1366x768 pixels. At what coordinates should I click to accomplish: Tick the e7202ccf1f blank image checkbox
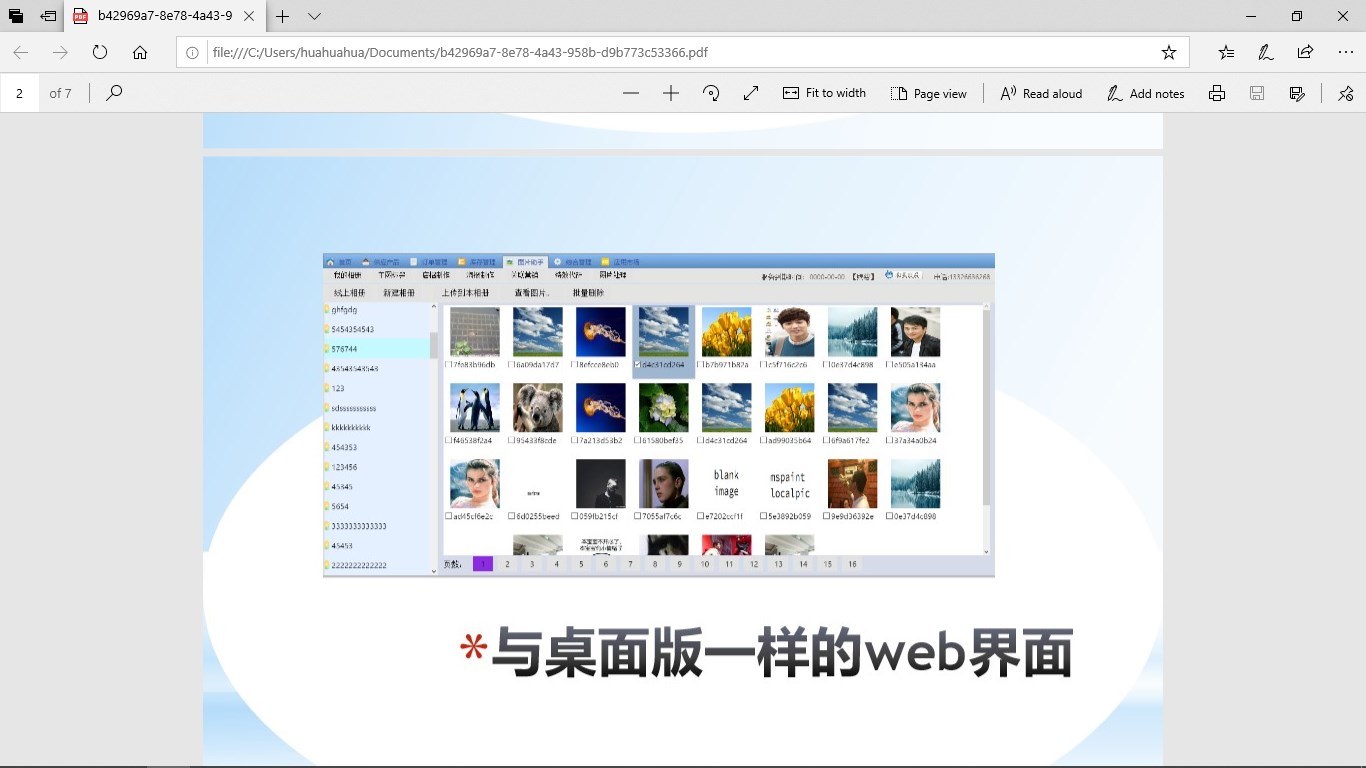point(700,516)
